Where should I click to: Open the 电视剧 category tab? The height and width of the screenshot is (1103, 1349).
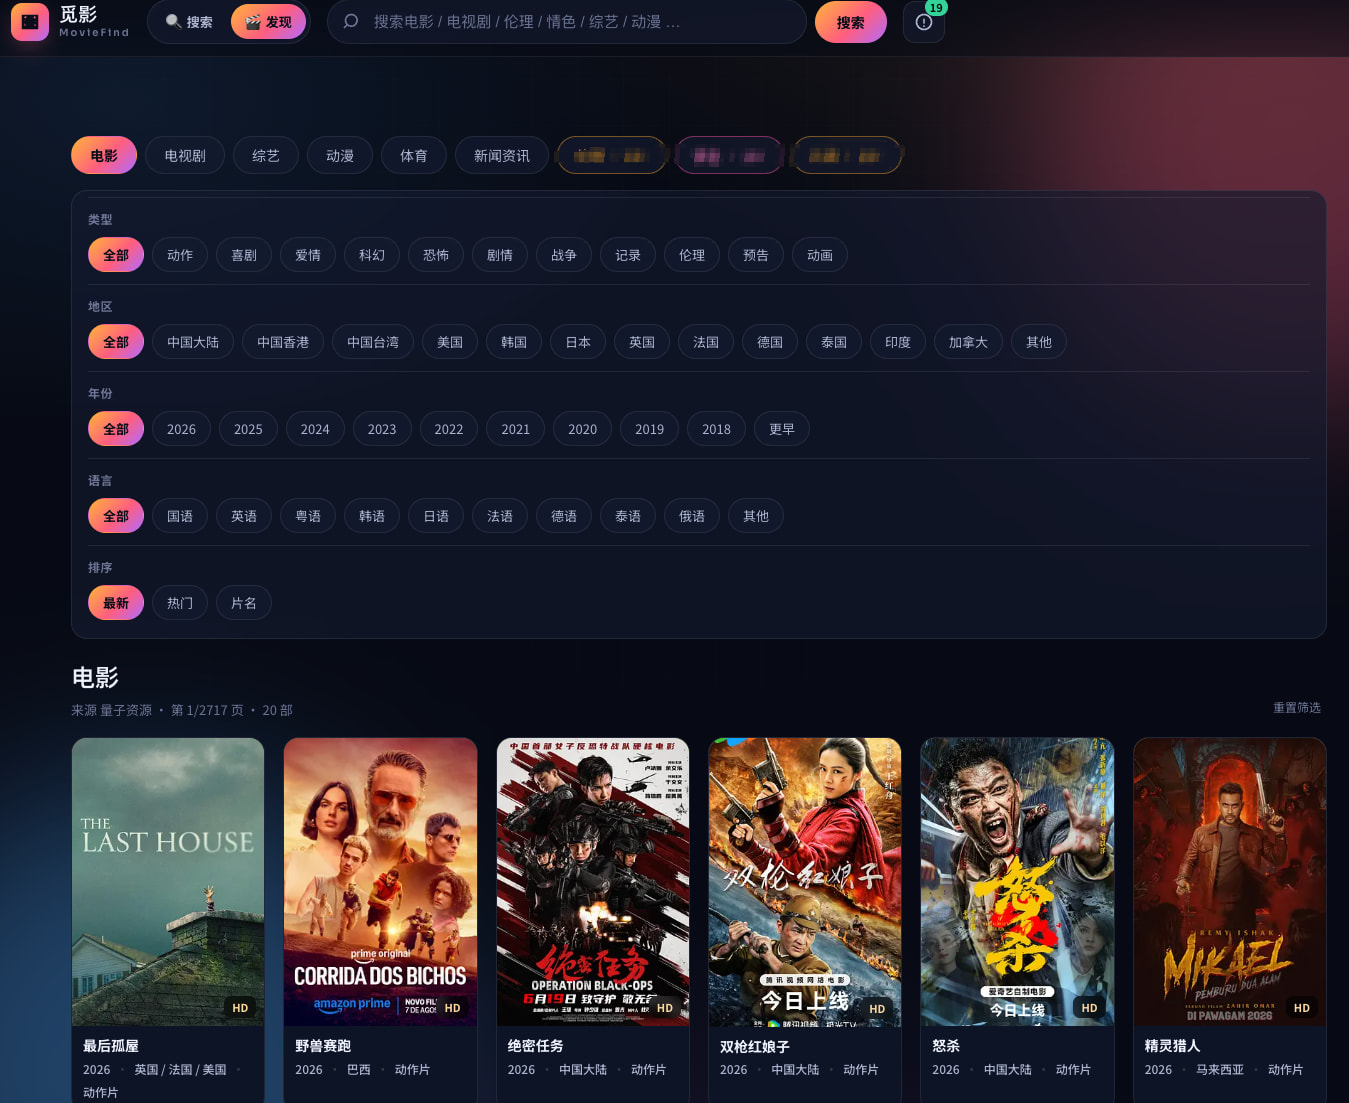pos(185,156)
